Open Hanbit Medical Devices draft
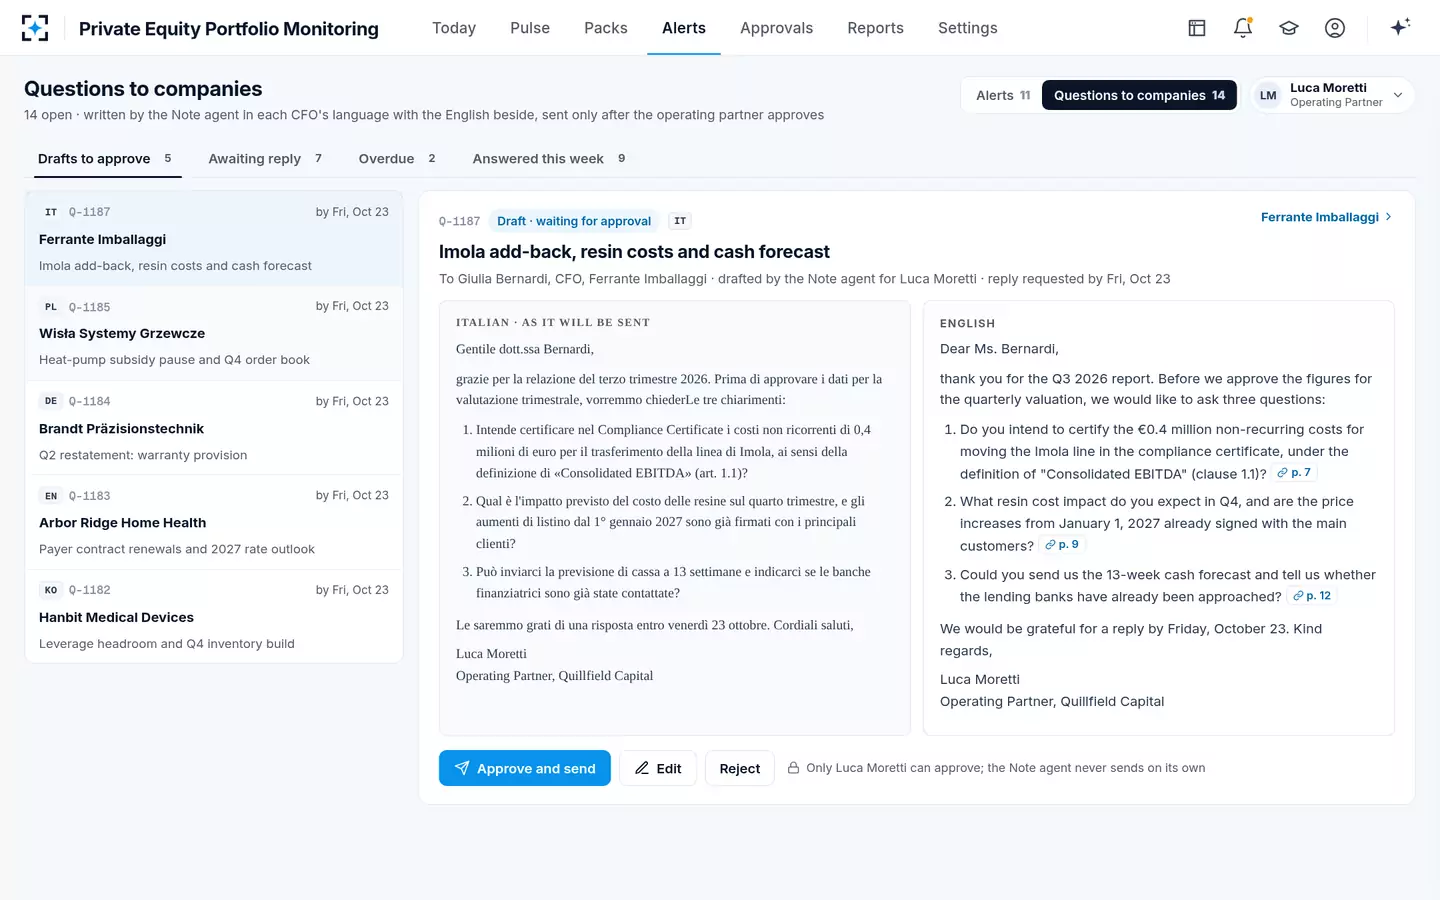The height and width of the screenshot is (900, 1440). pos(214,617)
